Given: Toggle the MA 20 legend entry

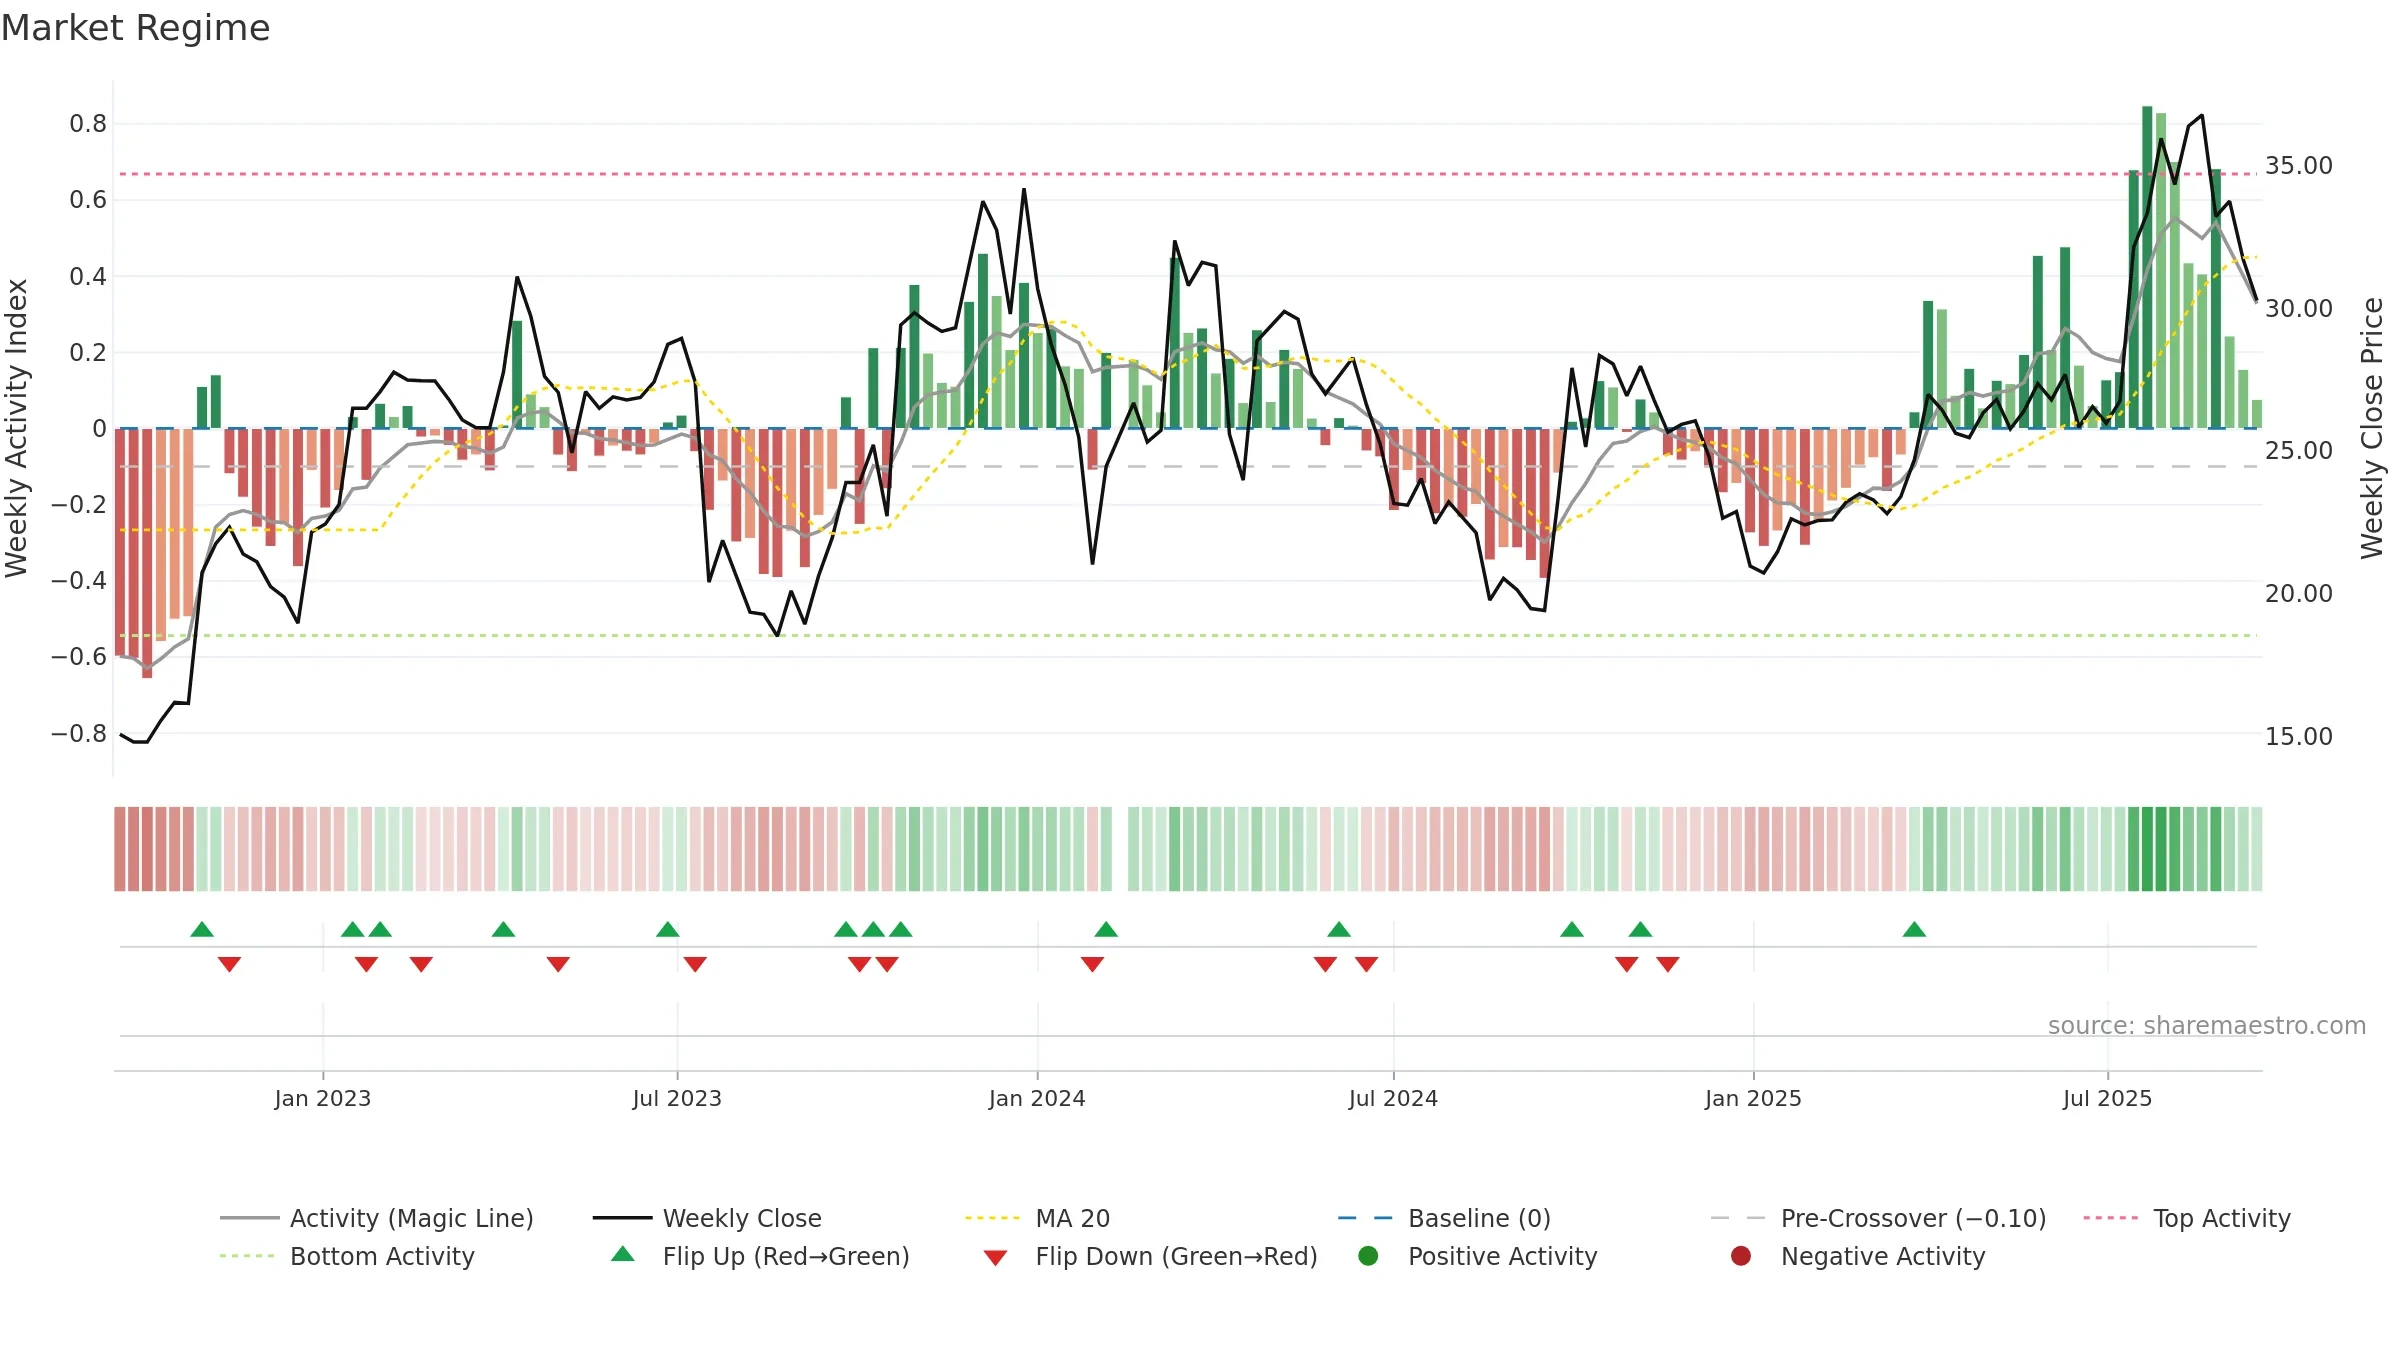Looking at the screenshot, I should tap(1038, 1218).
